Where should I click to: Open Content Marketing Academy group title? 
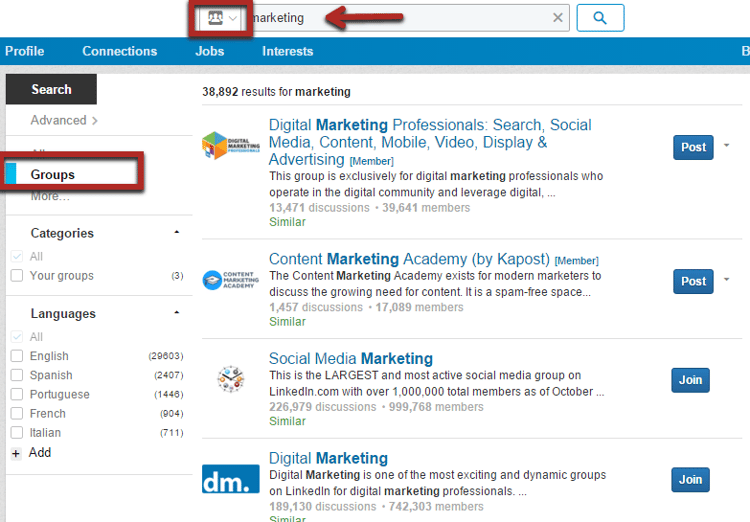(x=409, y=259)
